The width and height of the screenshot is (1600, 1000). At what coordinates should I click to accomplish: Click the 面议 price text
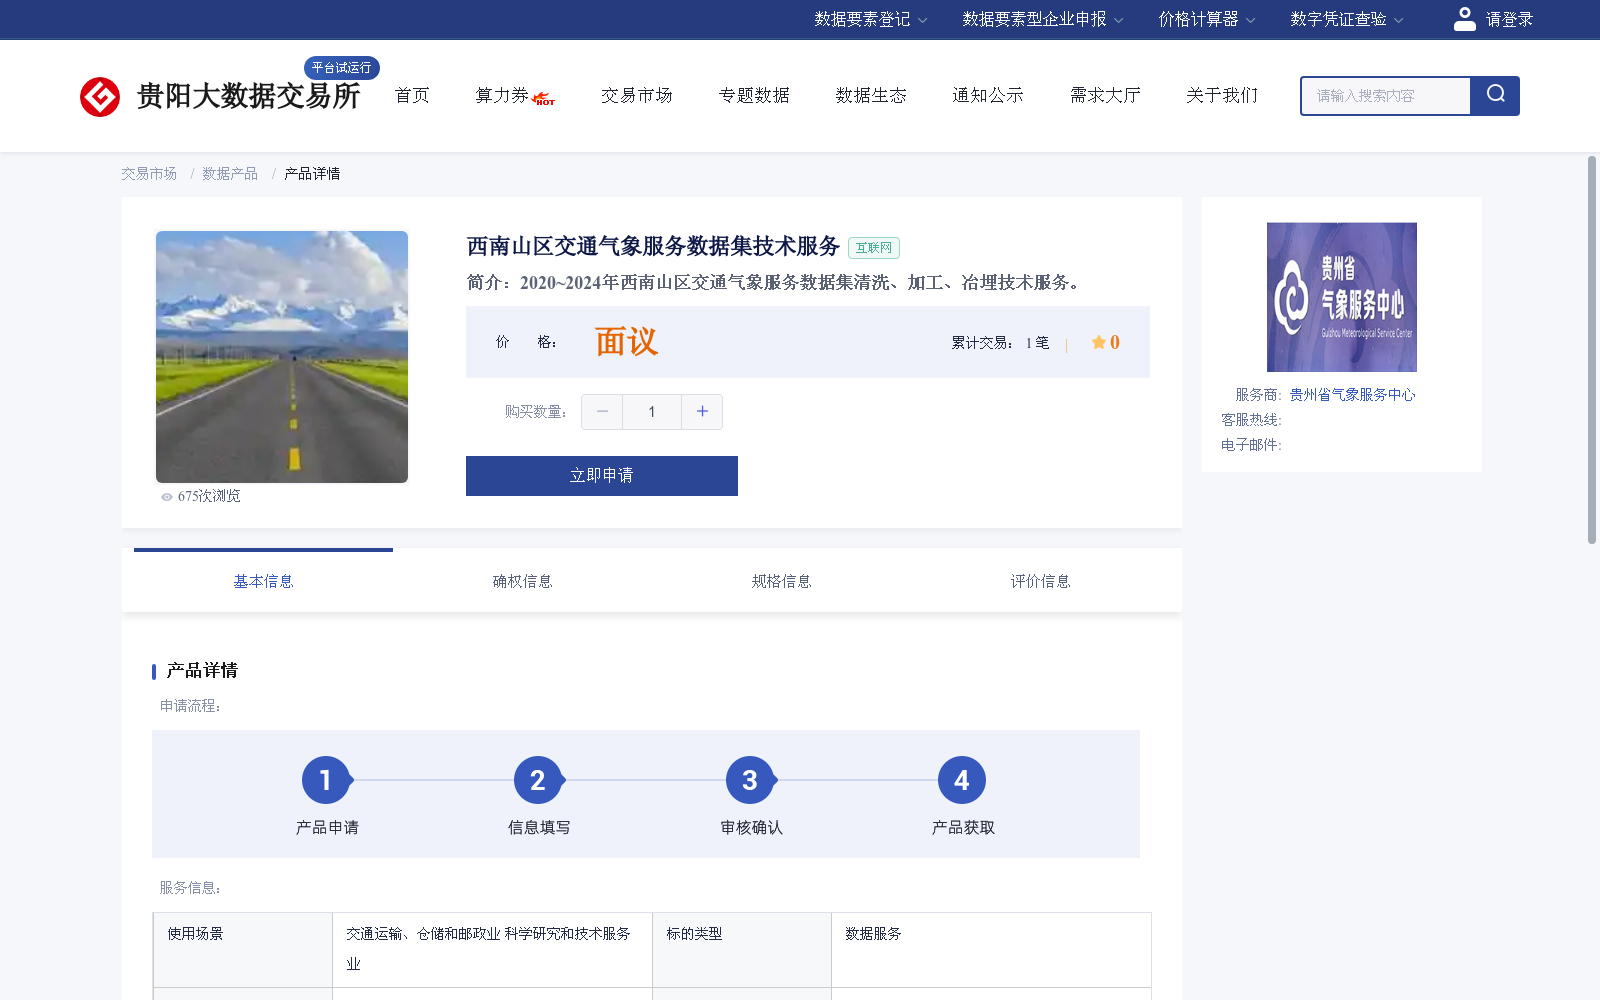coord(626,342)
